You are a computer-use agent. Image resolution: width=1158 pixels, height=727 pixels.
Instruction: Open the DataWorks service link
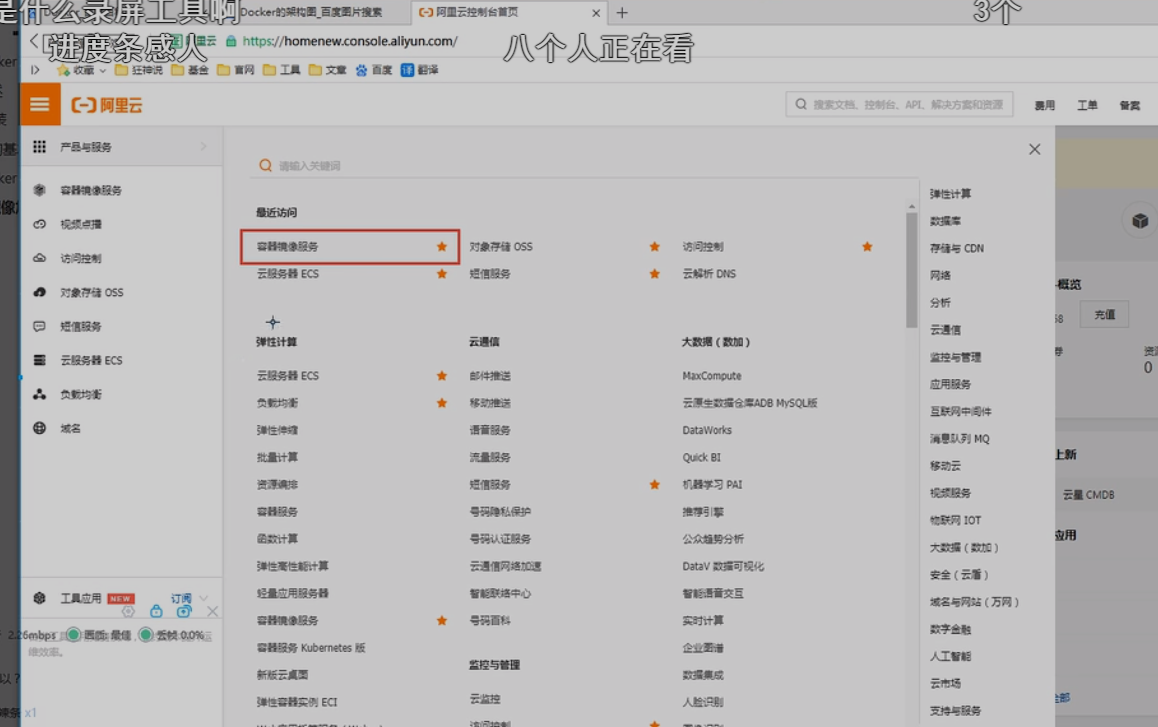707,430
